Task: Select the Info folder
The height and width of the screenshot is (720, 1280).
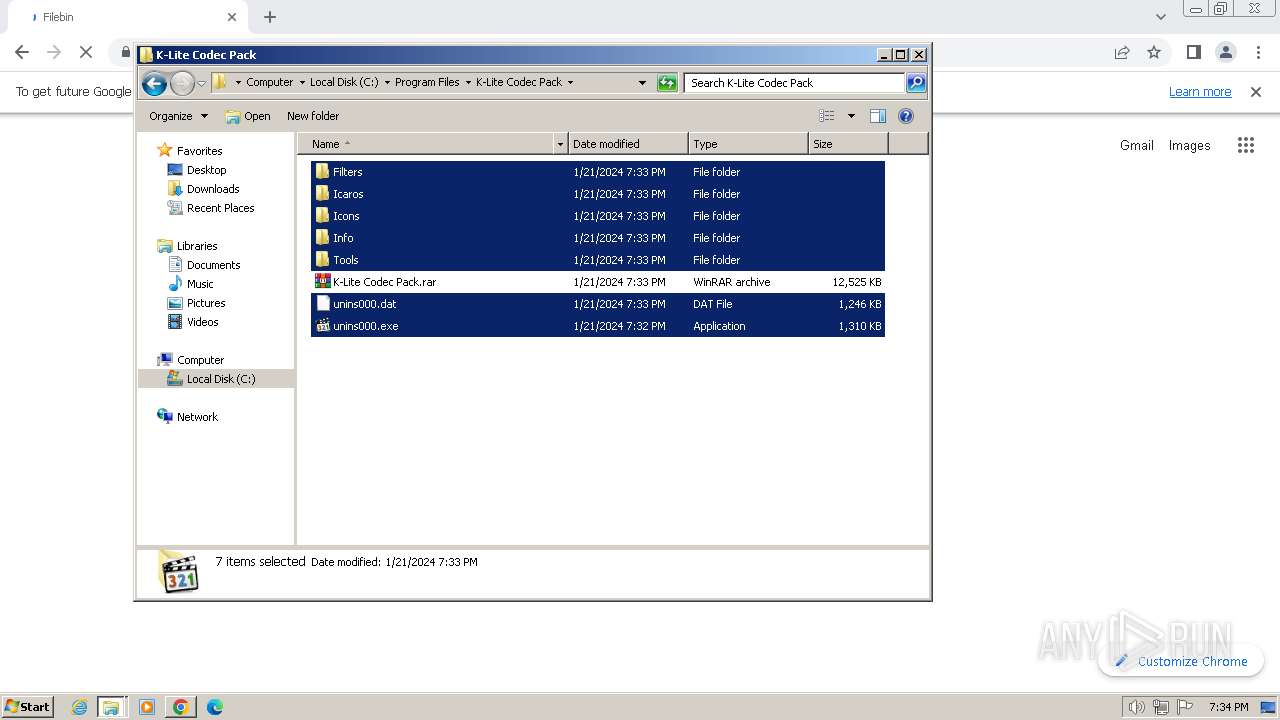Action: coord(598,238)
